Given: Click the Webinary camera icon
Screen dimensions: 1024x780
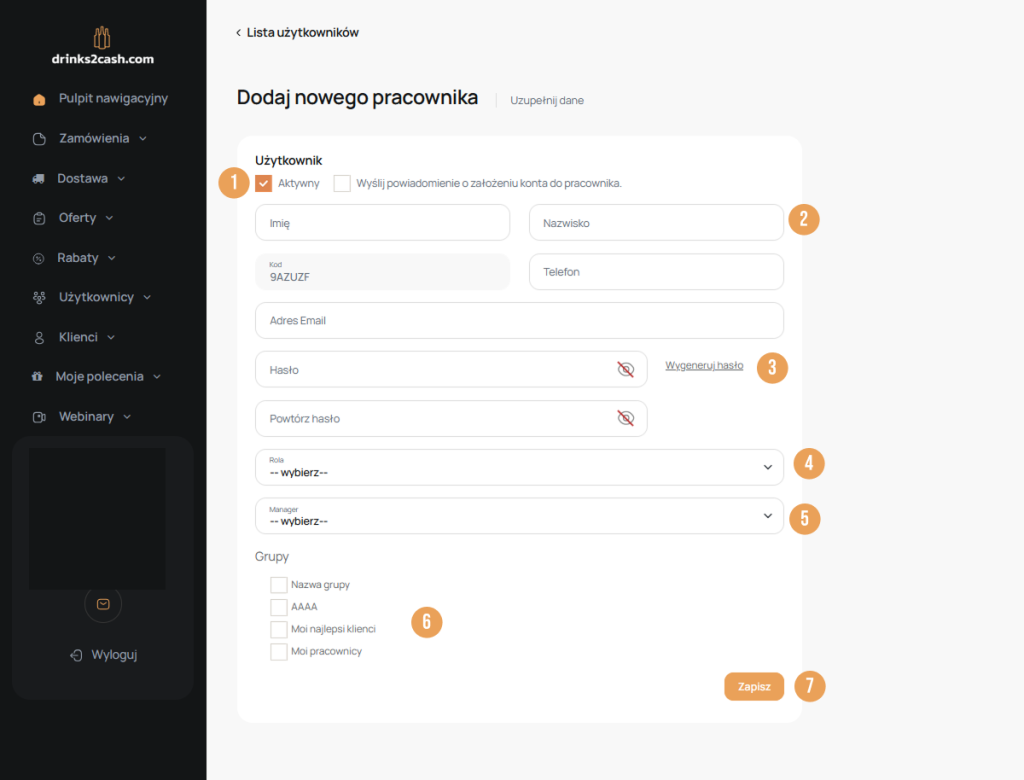Looking at the screenshot, I should click(x=39, y=417).
